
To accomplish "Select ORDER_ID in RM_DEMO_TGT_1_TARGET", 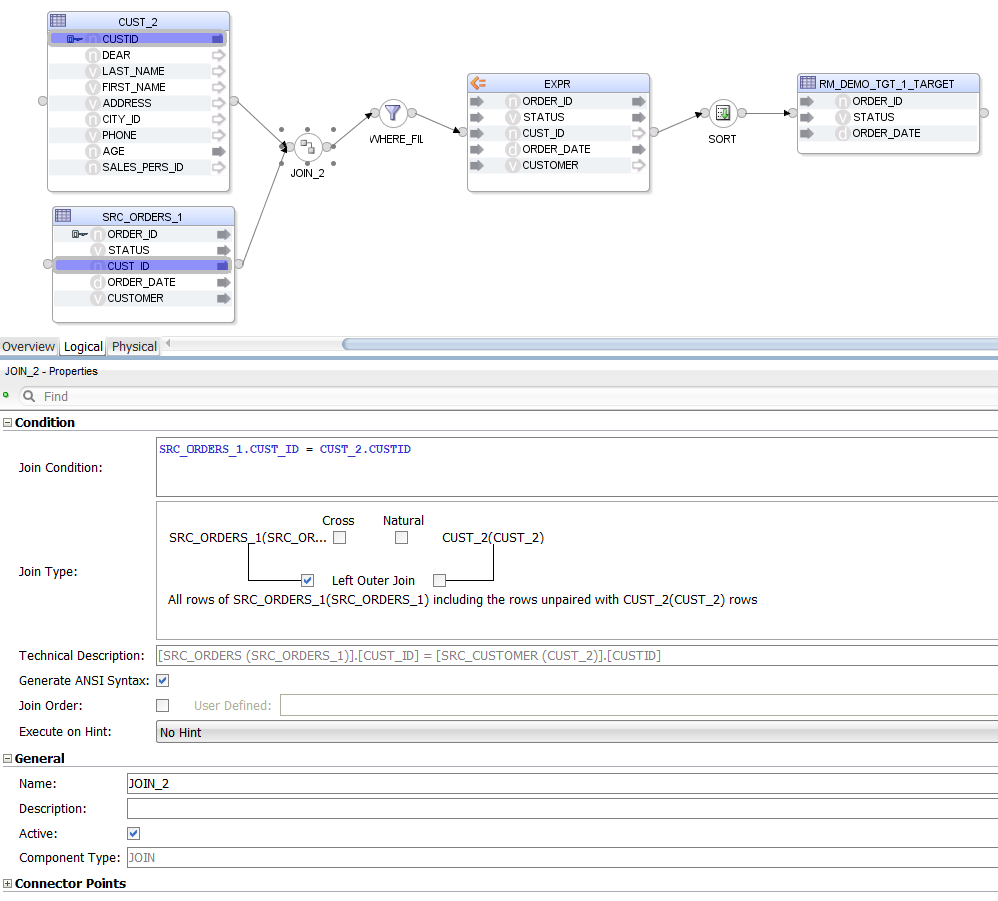I will pyautogui.click(x=888, y=101).
